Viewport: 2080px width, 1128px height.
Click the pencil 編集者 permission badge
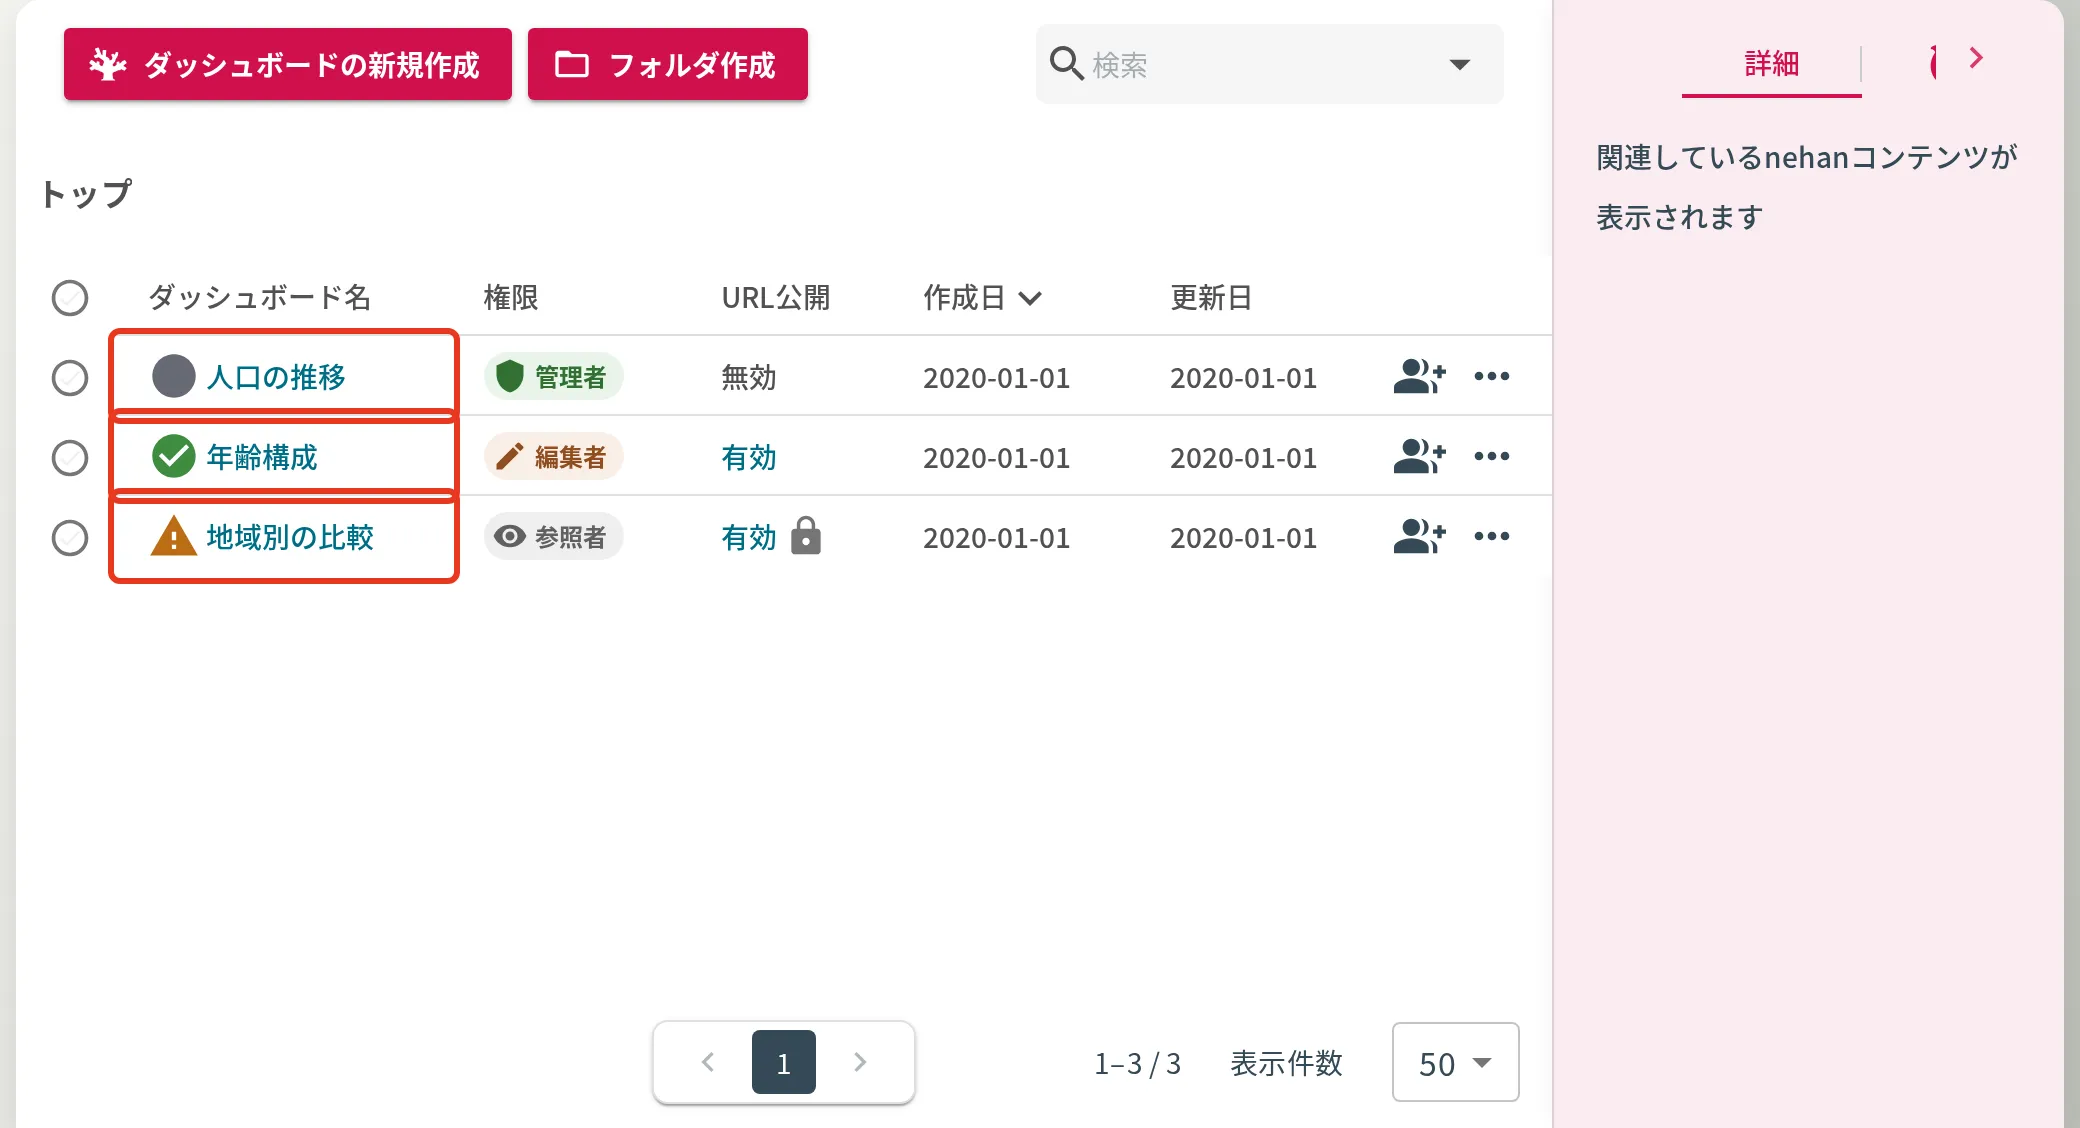point(553,457)
